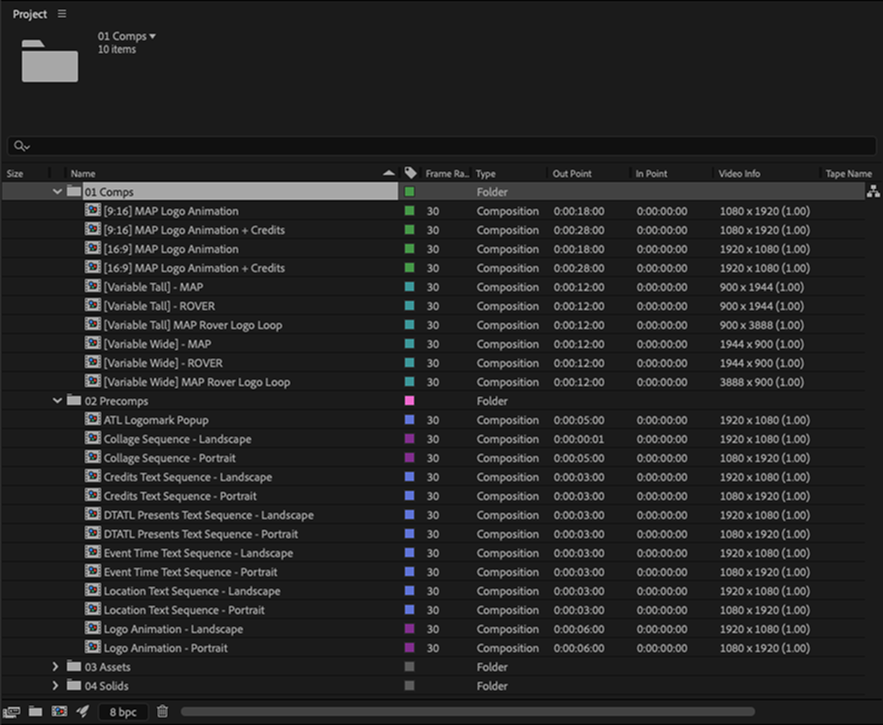Image resolution: width=883 pixels, height=725 pixels.
Task: Collapse the 02 Precomps folder
Action: click(57, 401)
